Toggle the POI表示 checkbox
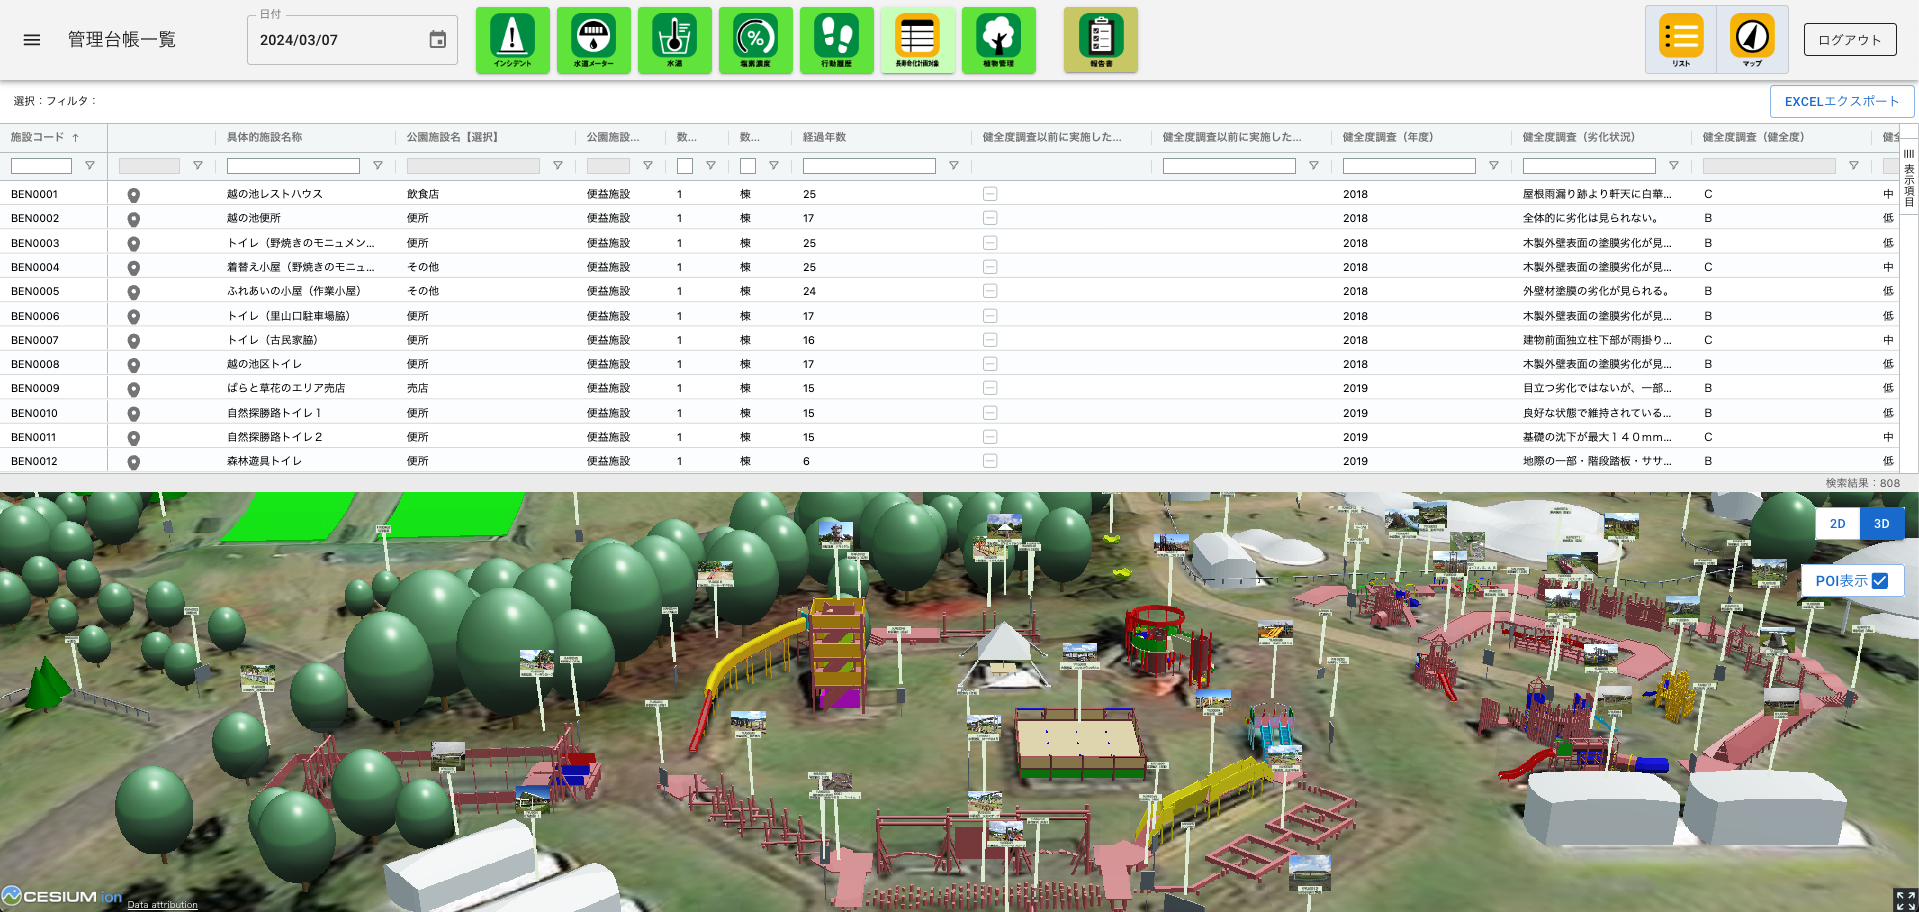Screen dimensions: 1919x912 pyautogui.click(x=1880, y=581)
